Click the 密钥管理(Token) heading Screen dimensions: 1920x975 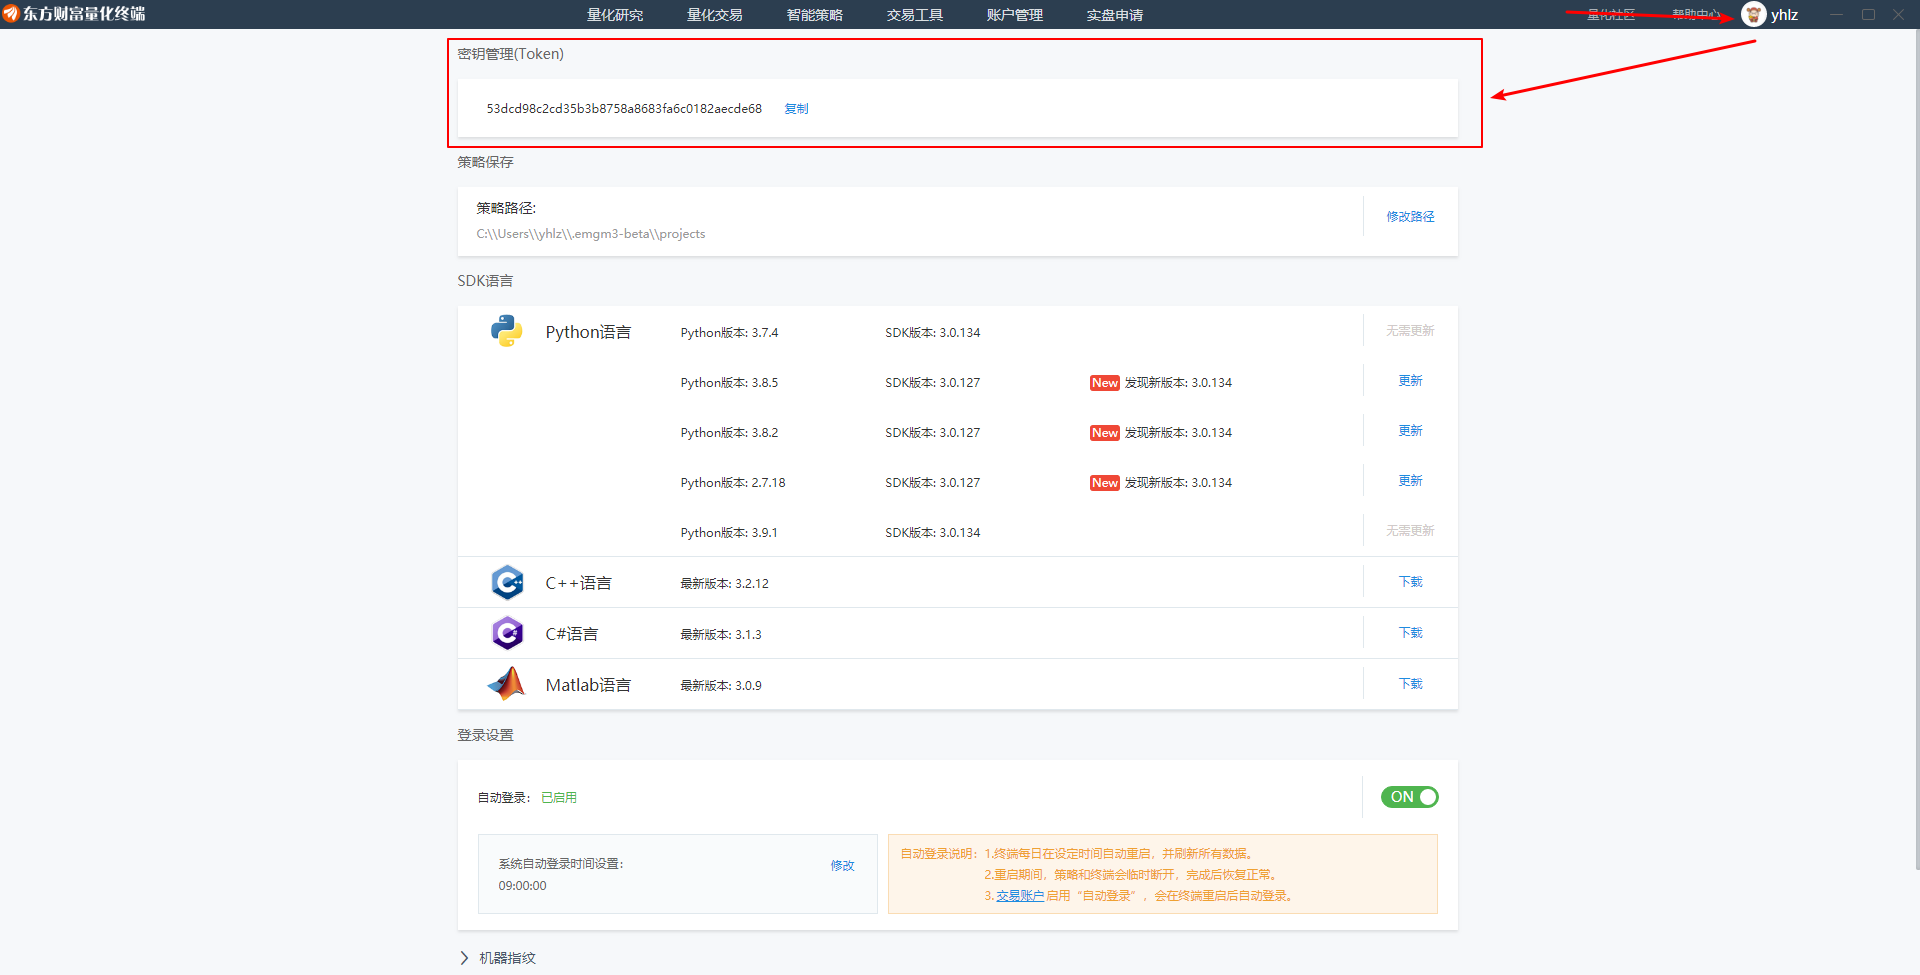(511, 54)
